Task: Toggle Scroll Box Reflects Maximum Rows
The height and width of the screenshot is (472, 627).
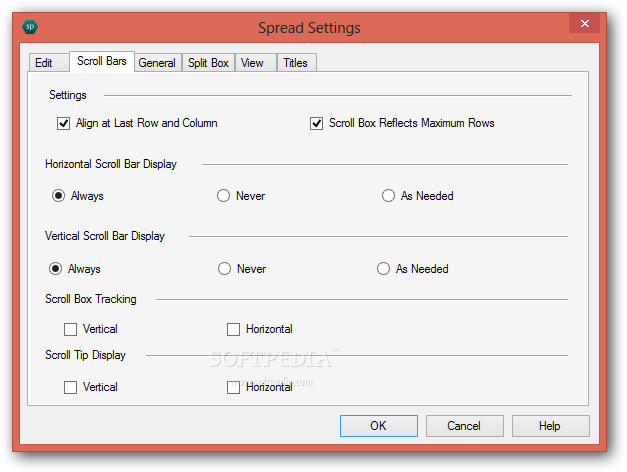Action: click(318, 124)
